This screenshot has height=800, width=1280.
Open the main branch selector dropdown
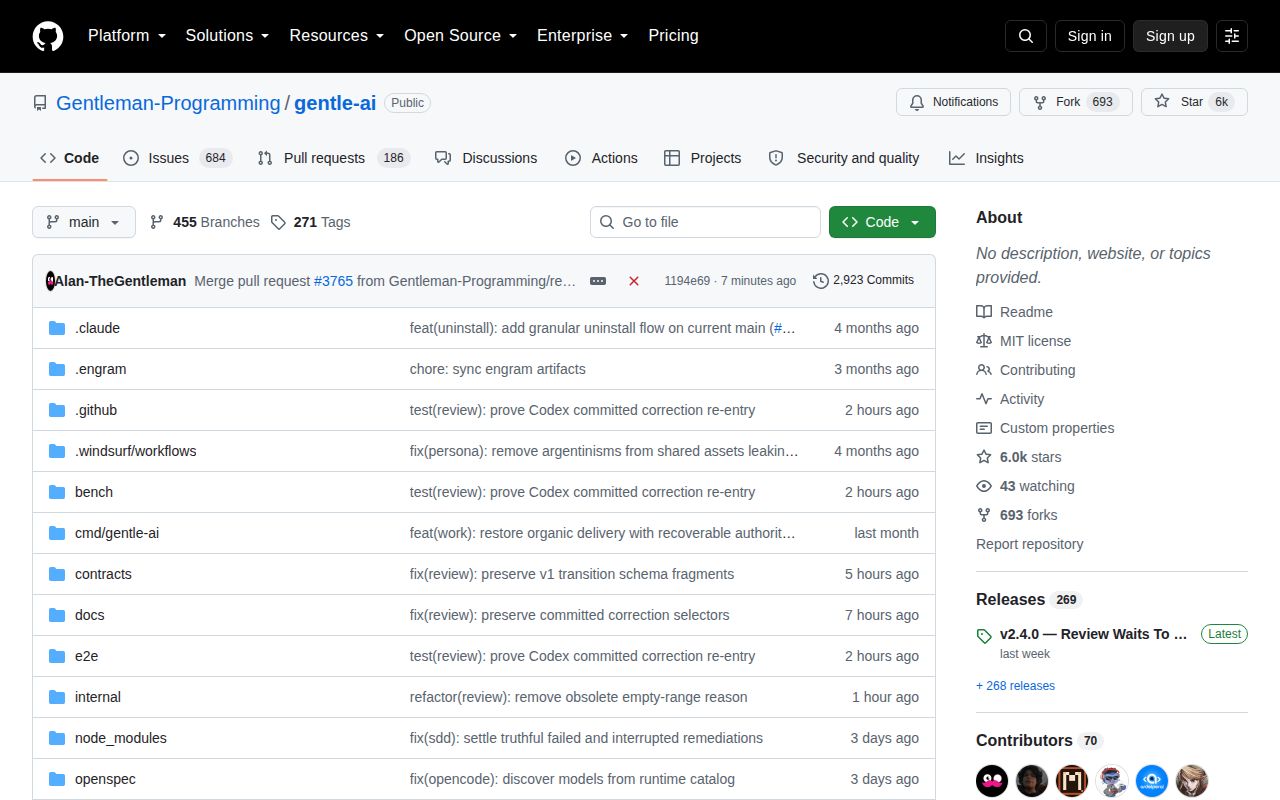(84, 222)
